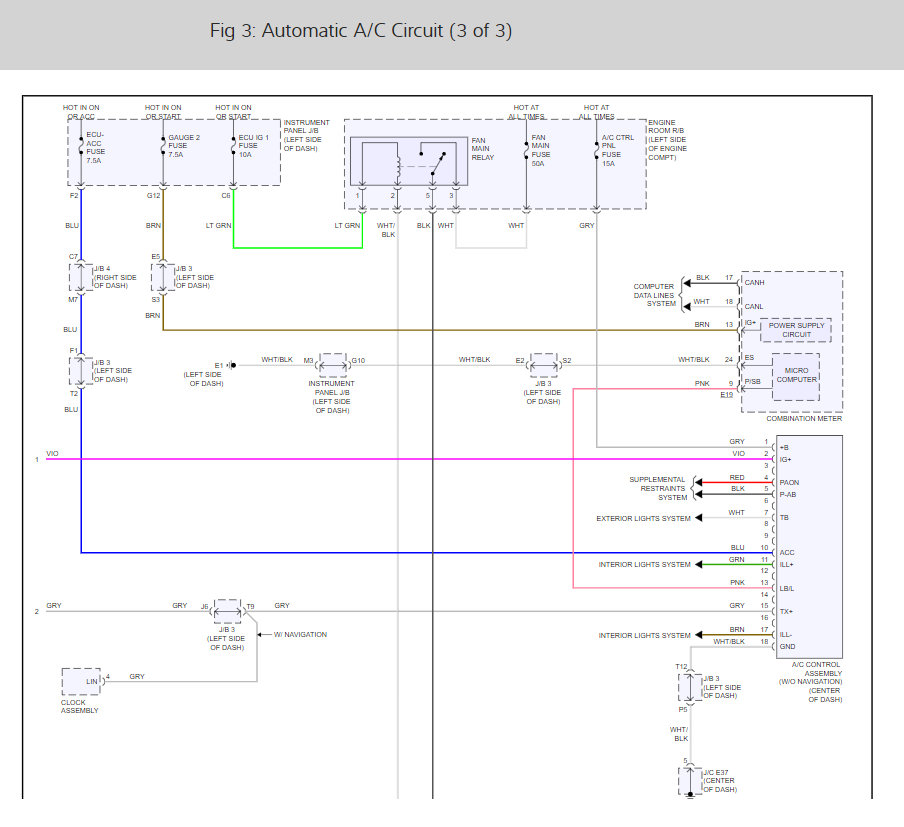The height and width of the screenshot is (827, 904).
Task: Click the FAN MAIN 50A fuse symbol
Action: click(526, 150)
